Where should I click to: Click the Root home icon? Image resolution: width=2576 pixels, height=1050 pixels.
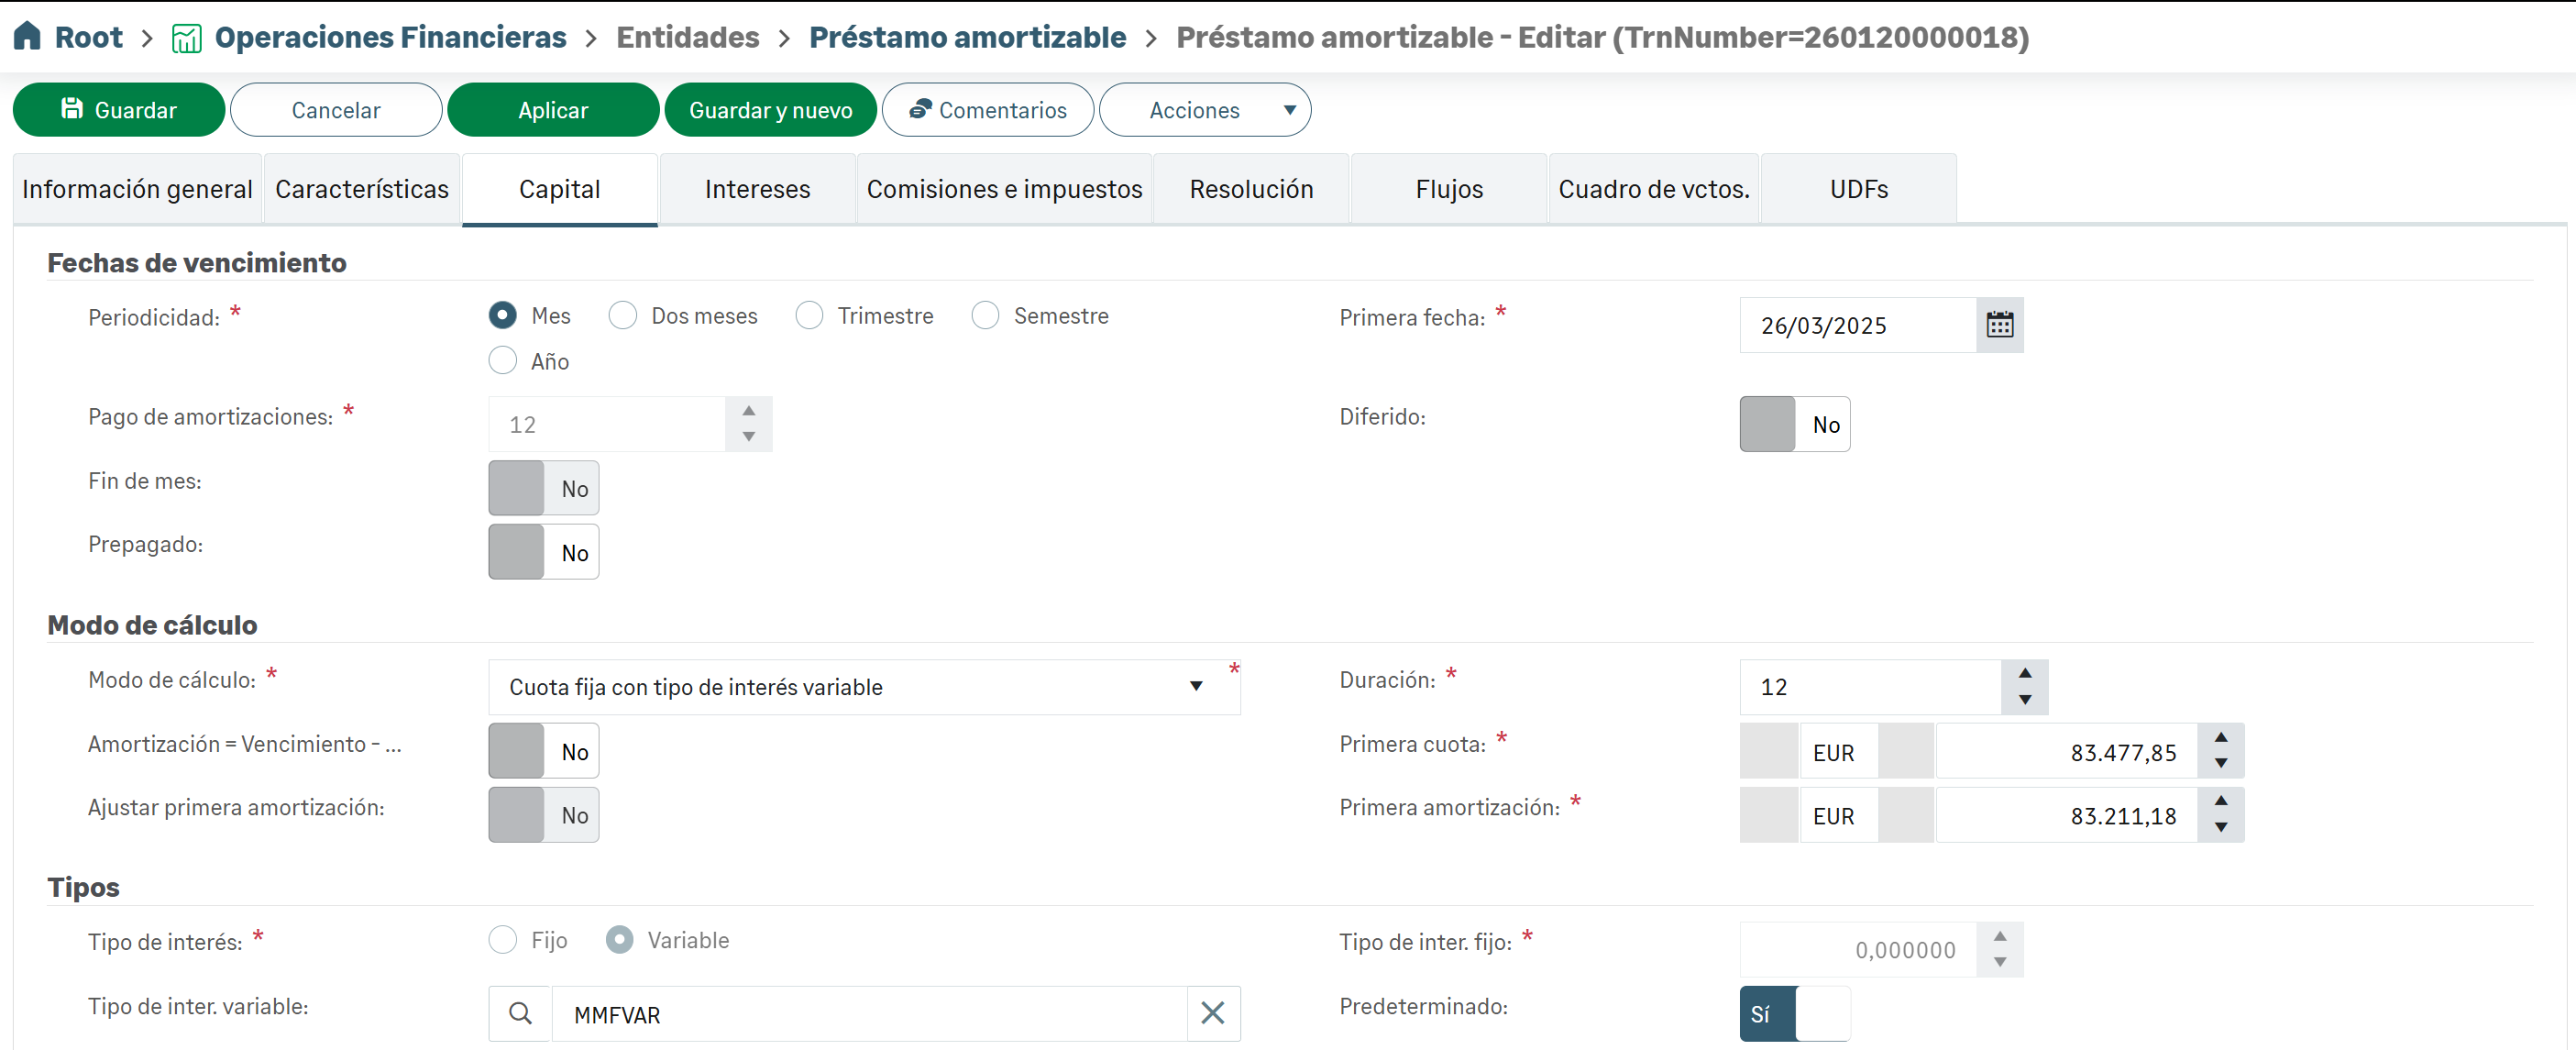click(27, 36)
